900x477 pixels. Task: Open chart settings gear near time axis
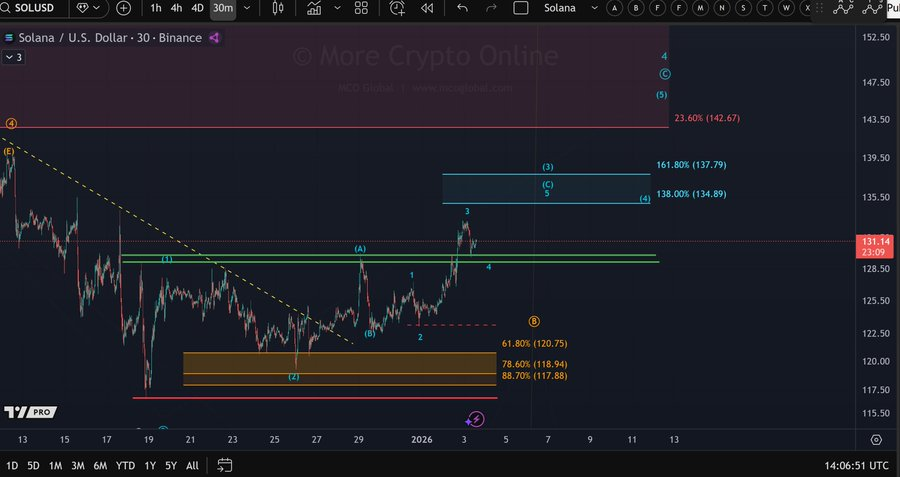click(876, 439)
